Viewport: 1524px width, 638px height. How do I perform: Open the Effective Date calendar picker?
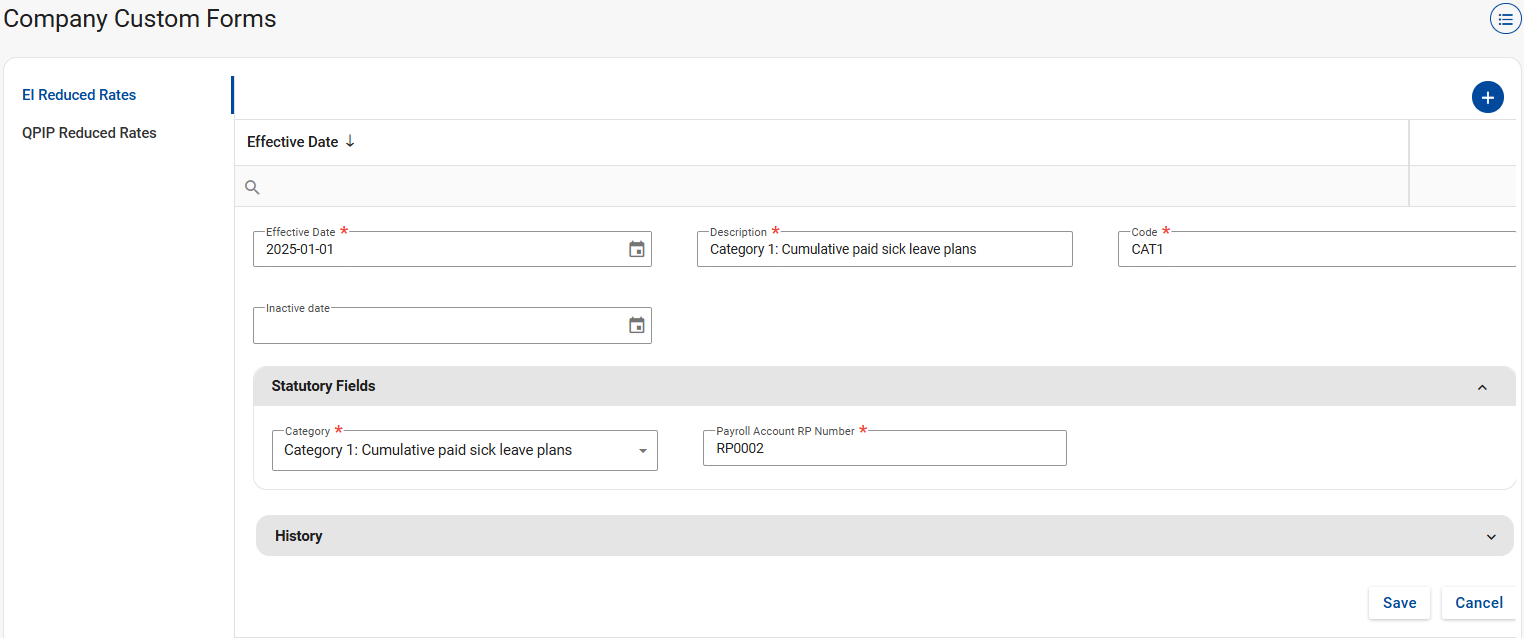pyautogui.click(x=636, y=249)
